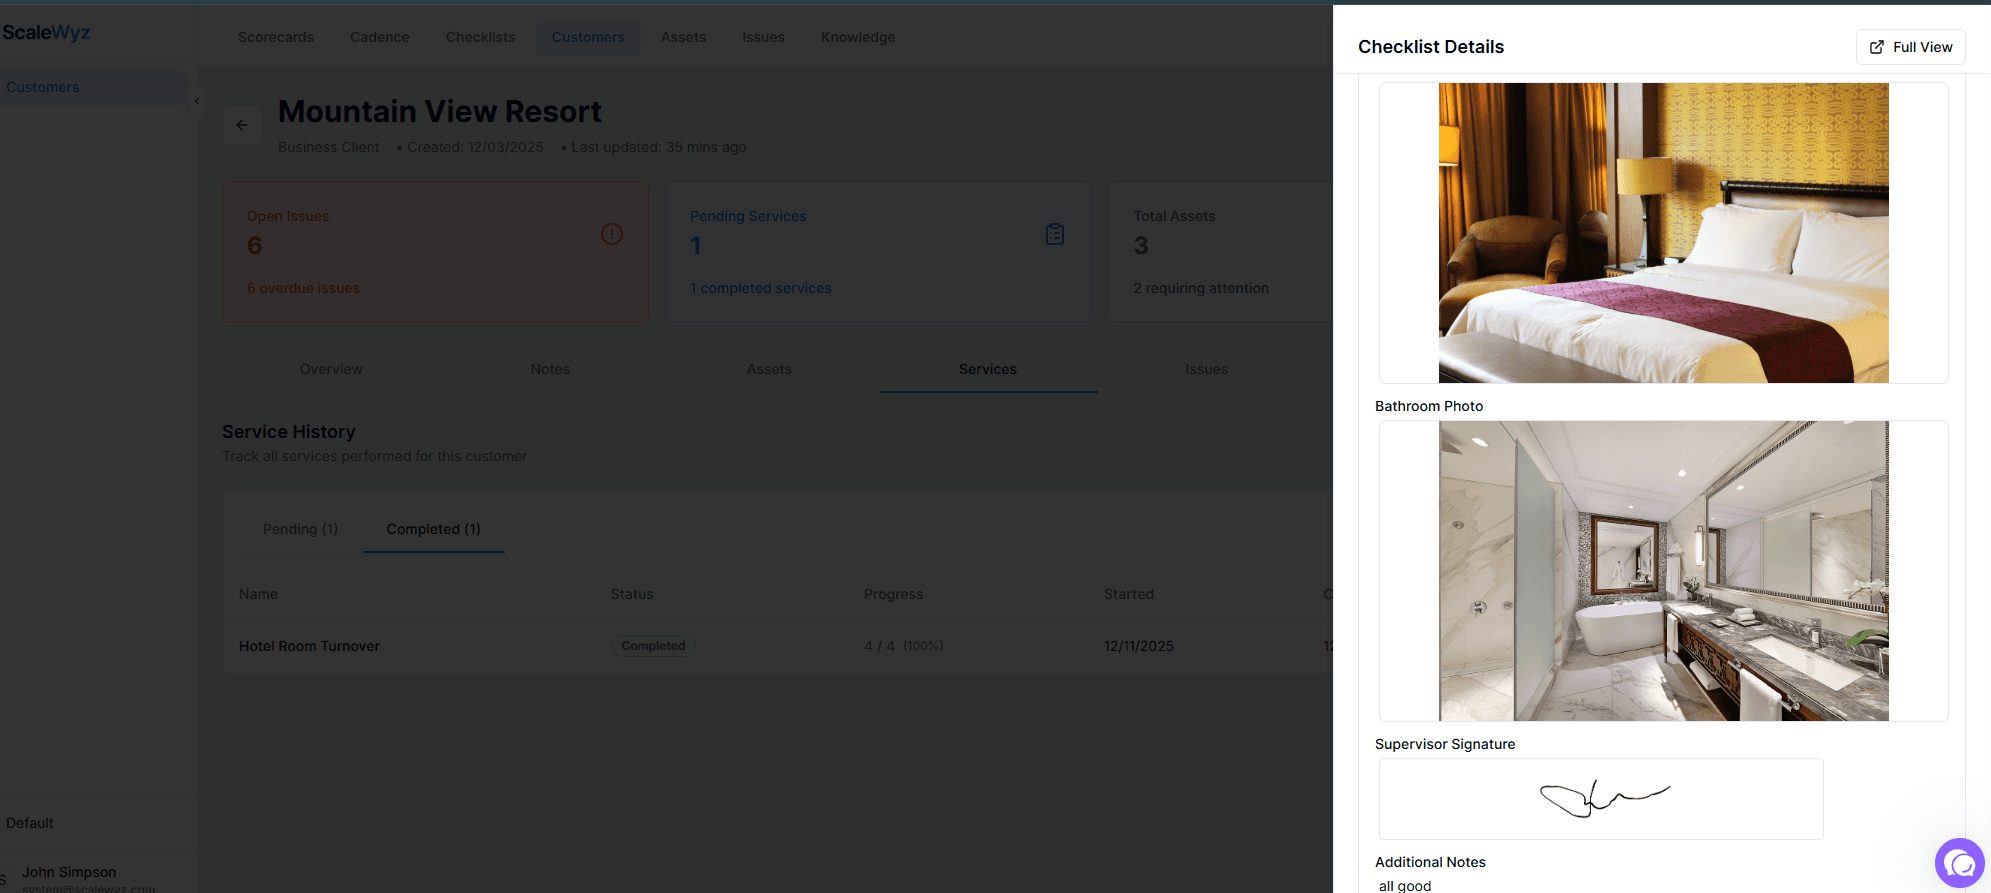
Task: Click the Open Issues alert icon
Action: click(612, 234)
